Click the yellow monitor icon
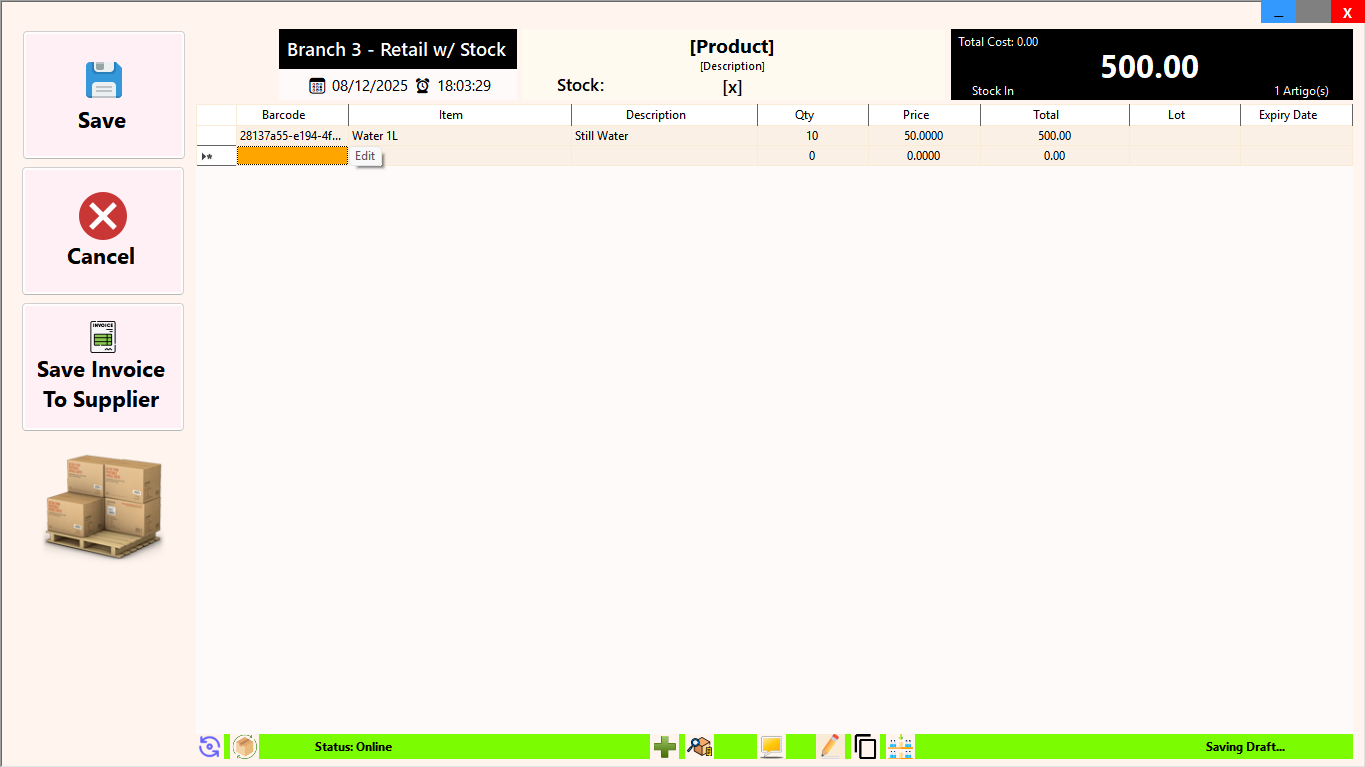Screen dimensions: 1365x767 coord(771,746)
